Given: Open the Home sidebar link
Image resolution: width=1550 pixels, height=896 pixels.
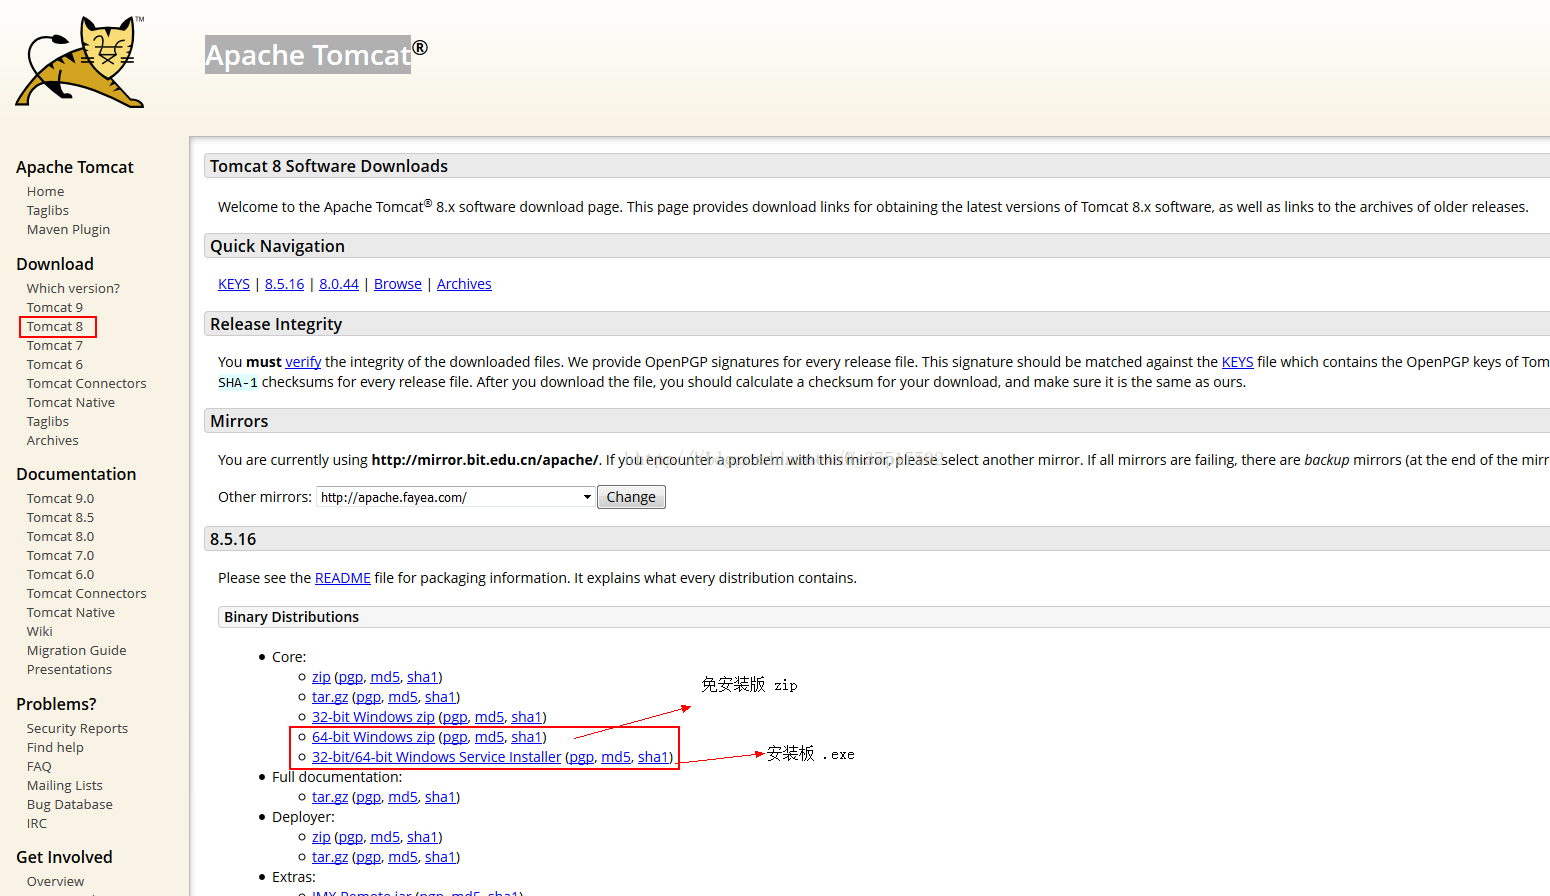Looking at the screenshot, I should tap(45, 191).
